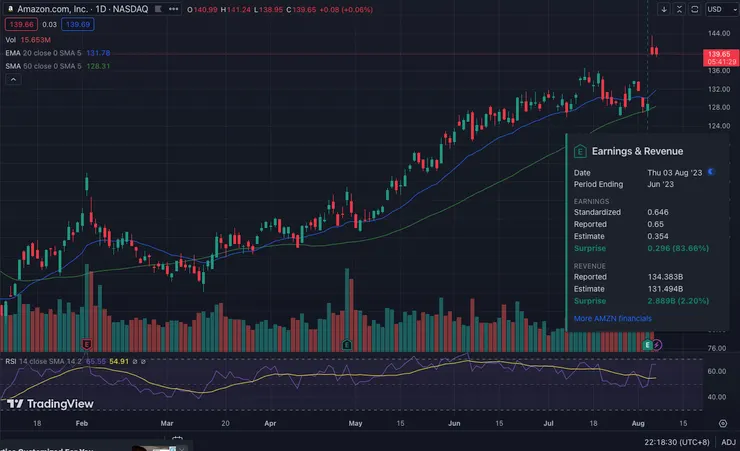Toggle the ADJ adjustment button

point(728,442)
